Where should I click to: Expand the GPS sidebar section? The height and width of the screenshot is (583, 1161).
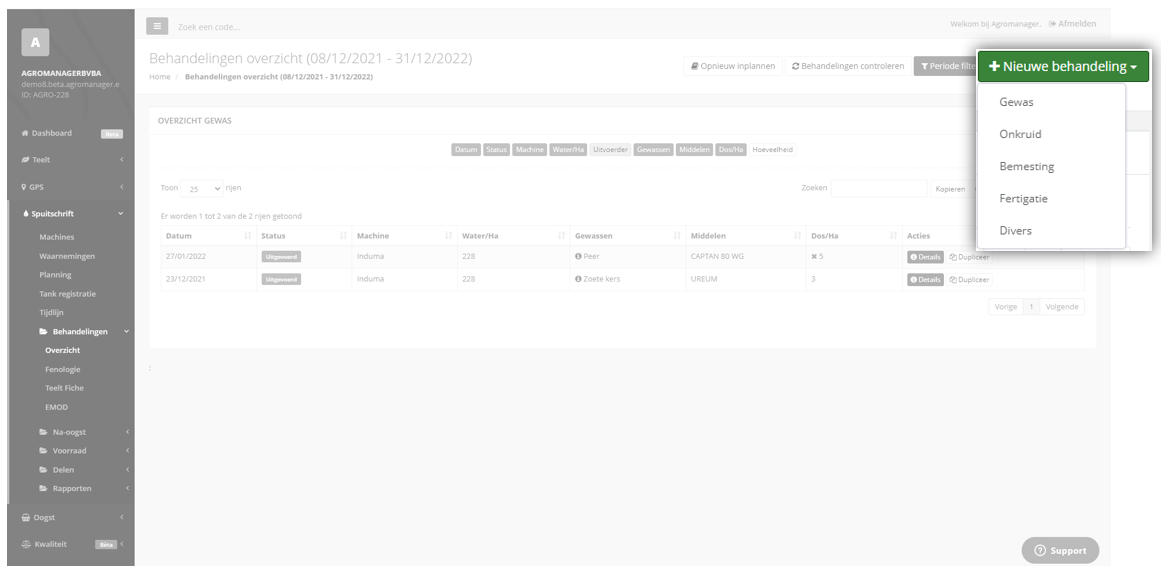coord(71,187)
